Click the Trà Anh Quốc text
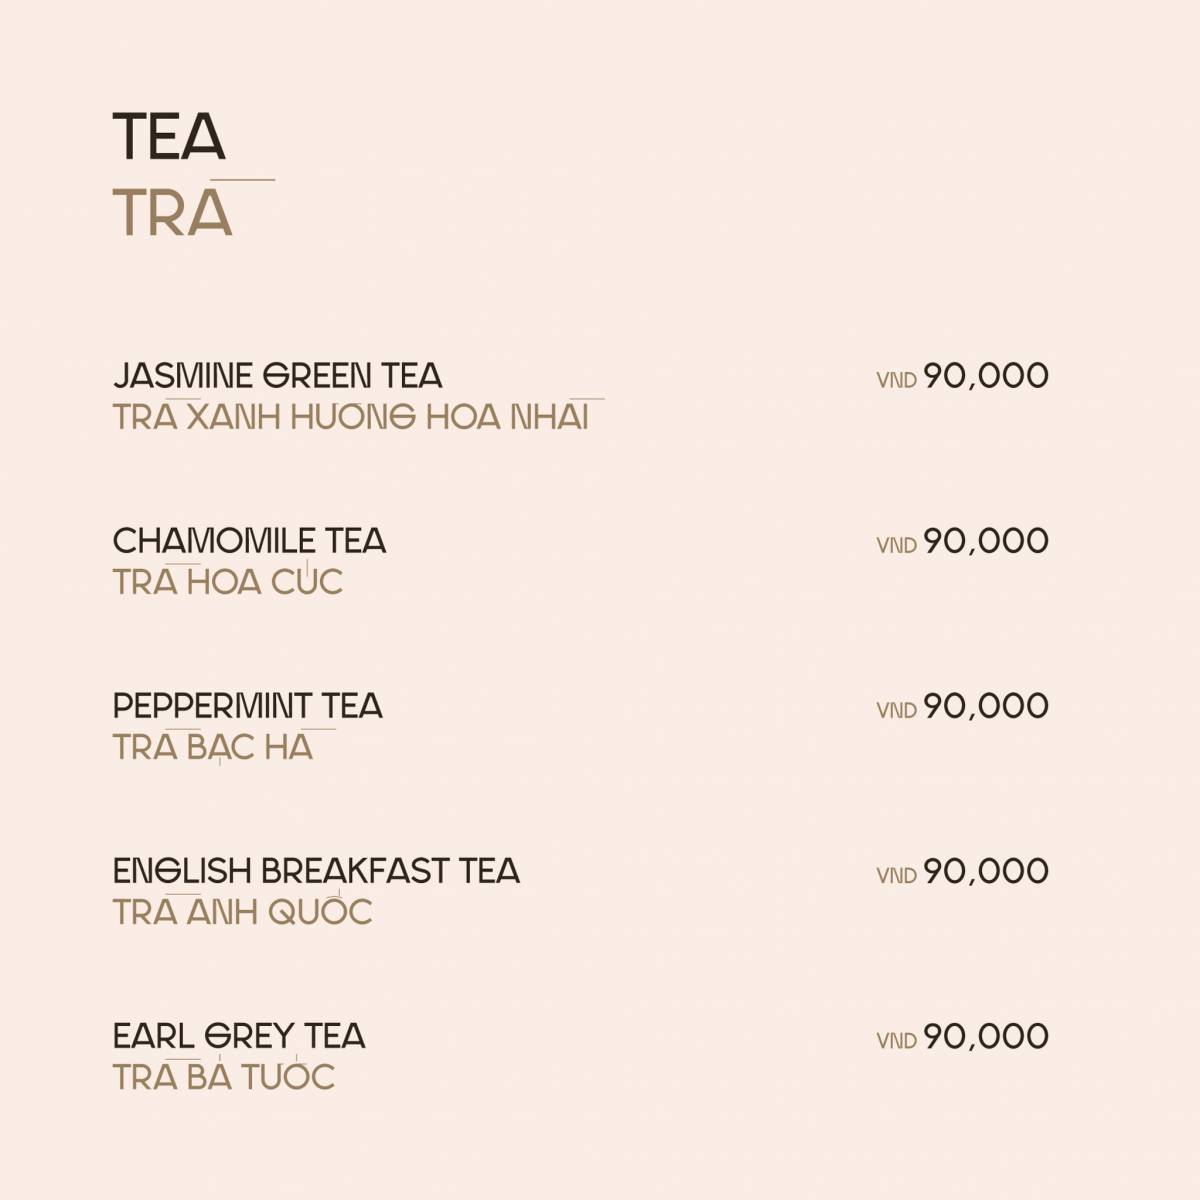The width and height of the screenshot is (1200, 1200). (242, 911)
